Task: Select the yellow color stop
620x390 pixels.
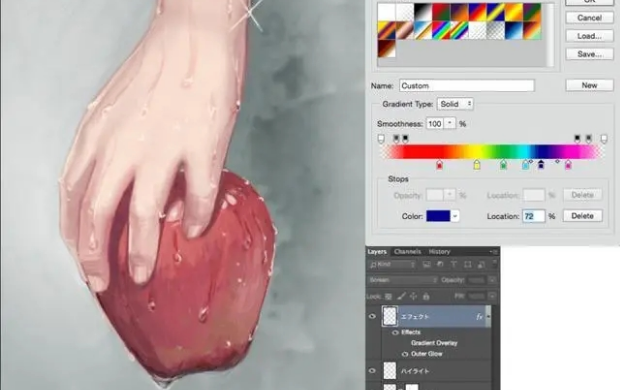Action: [477, 165]
